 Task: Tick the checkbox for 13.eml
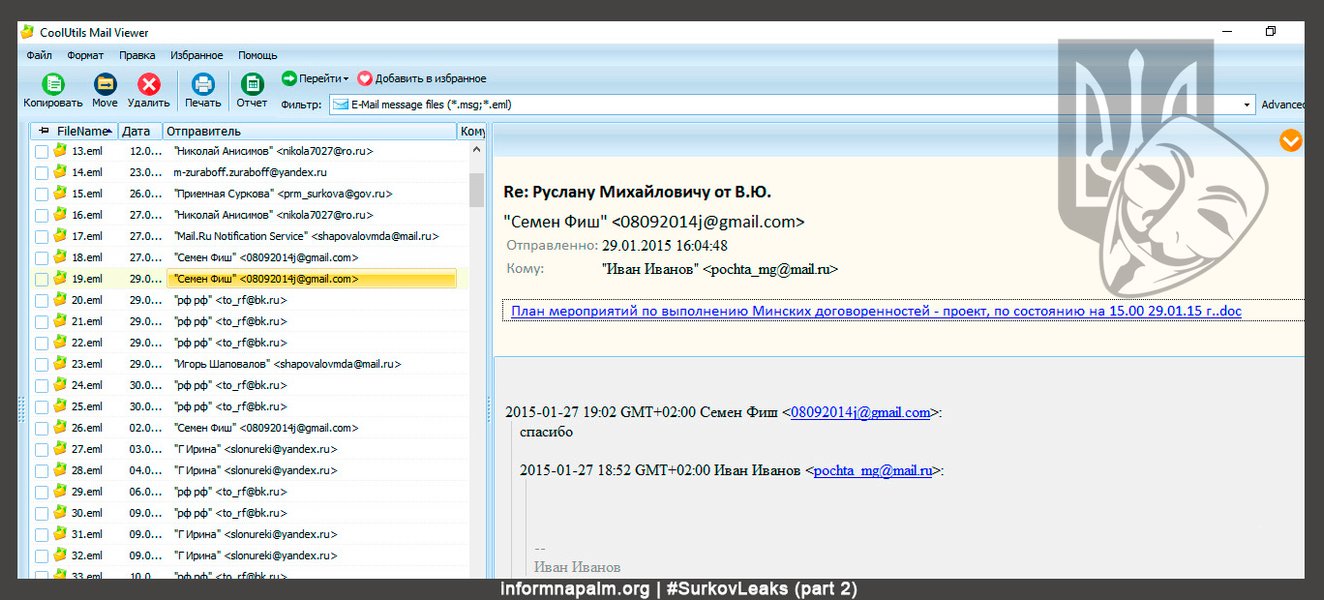[x=41, y=152]
